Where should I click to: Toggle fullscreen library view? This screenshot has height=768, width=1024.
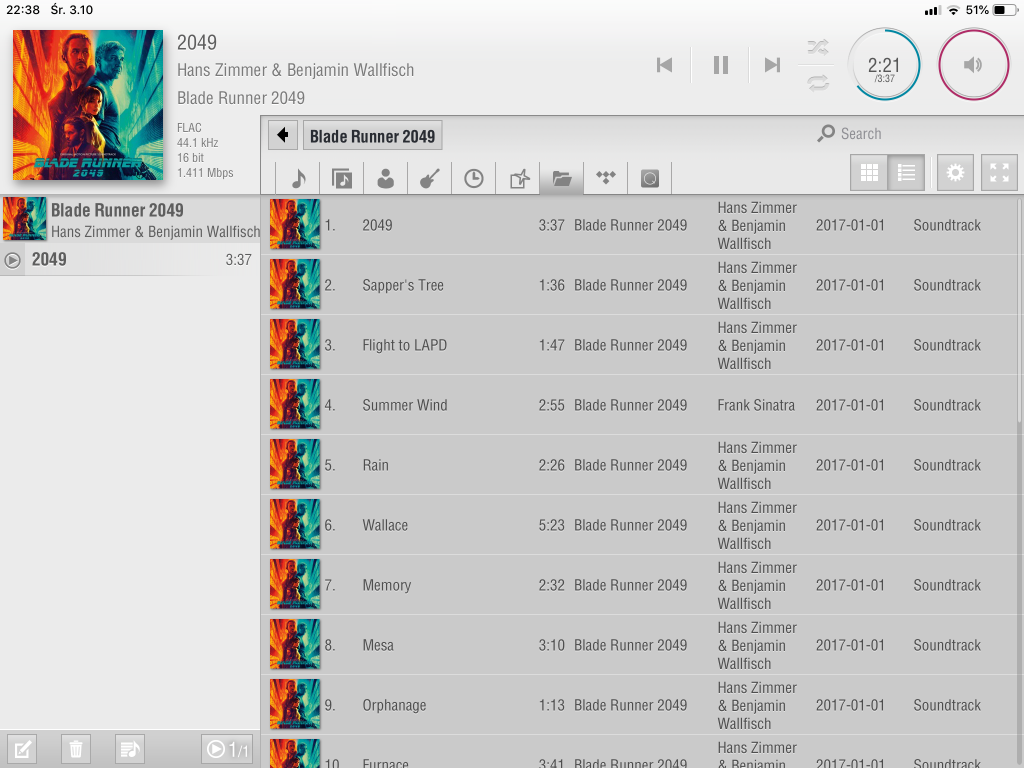point(999,172)
